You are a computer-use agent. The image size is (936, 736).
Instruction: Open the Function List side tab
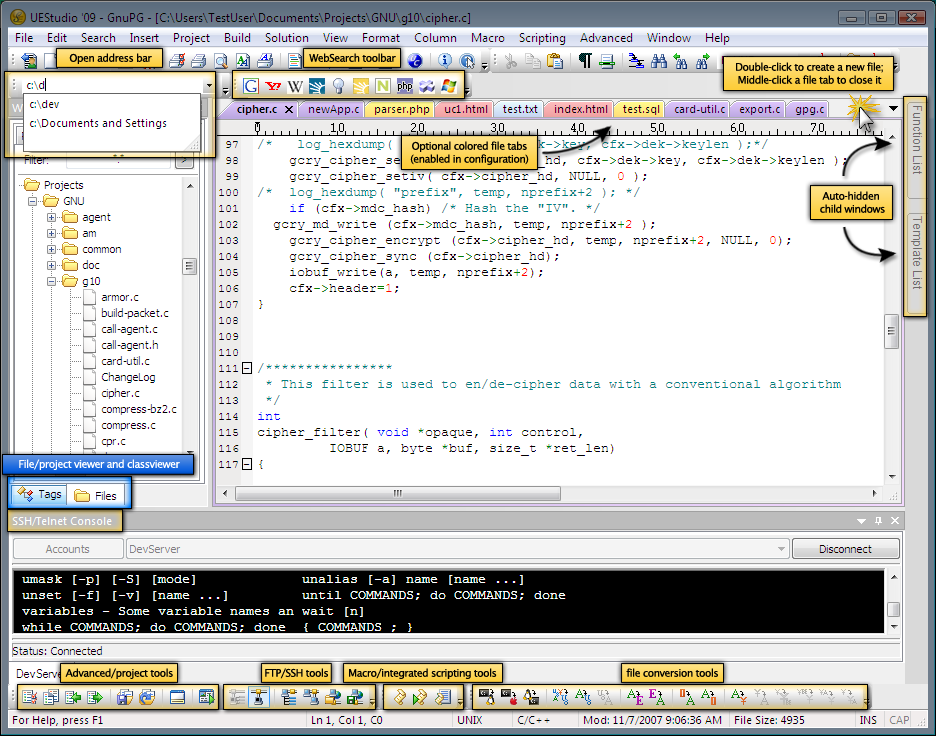(x=916, y=148)
